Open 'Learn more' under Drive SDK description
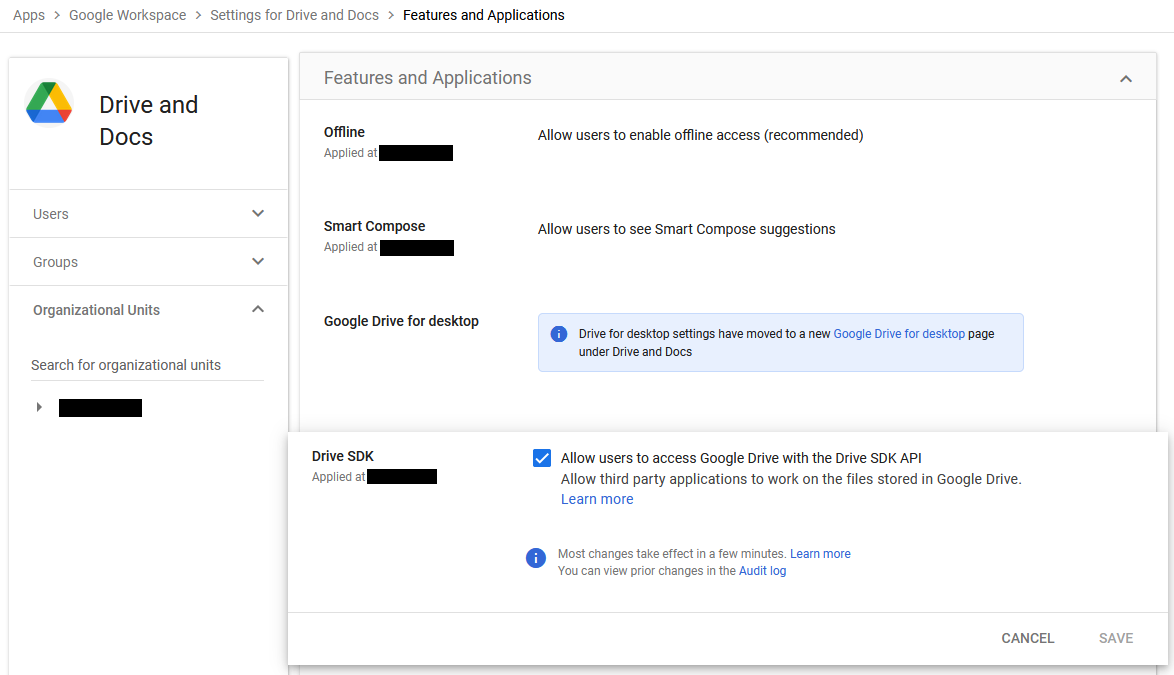Viewport: 1174px width, 675px height. [597, 499]
